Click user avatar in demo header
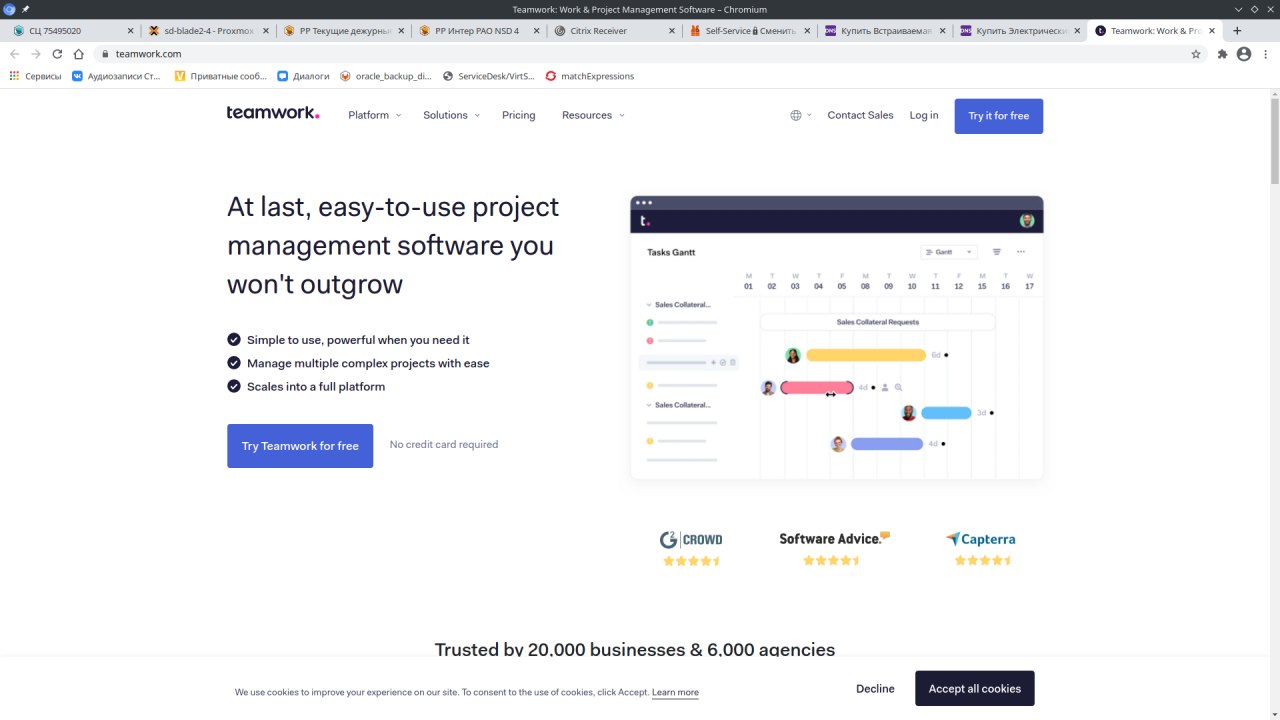1280x720 pixels. coord(1027,220)
